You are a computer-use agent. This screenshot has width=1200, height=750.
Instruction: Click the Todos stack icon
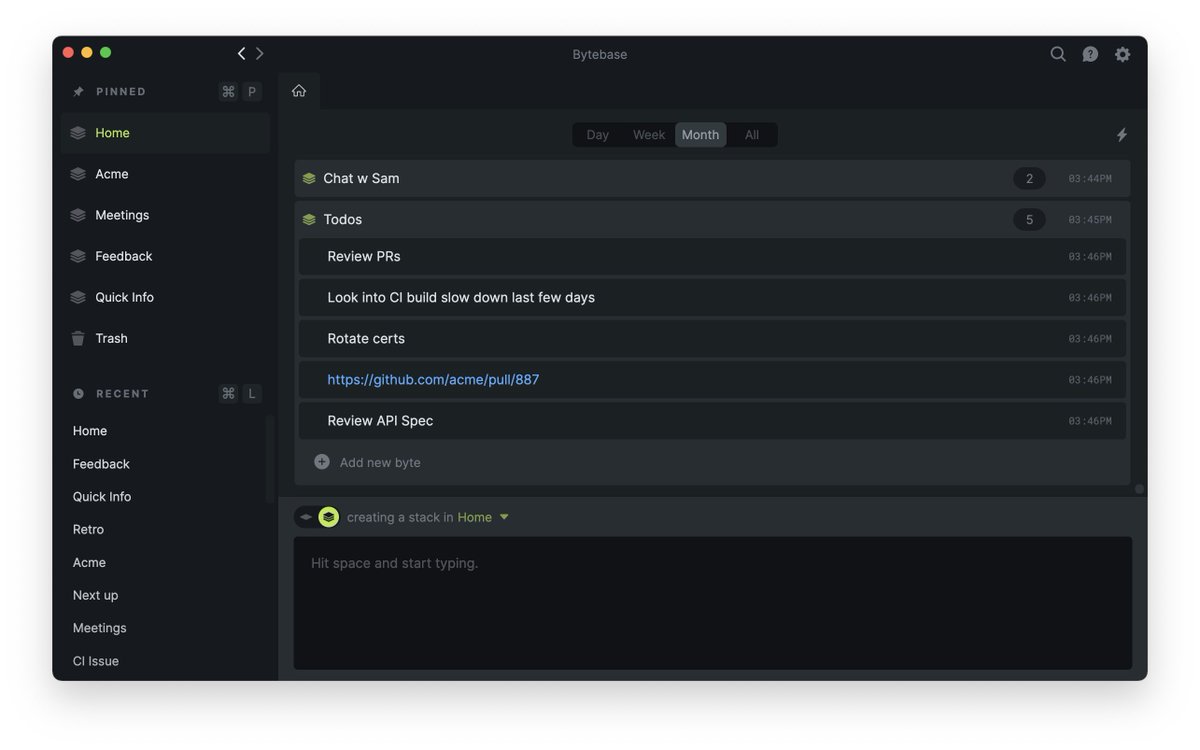tap(309, 219)
